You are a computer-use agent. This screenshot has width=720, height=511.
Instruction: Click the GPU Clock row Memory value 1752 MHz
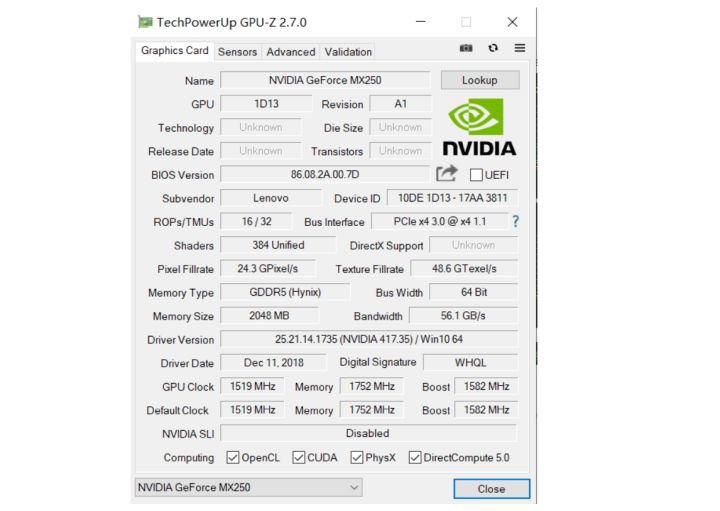[x=372, y=386]
